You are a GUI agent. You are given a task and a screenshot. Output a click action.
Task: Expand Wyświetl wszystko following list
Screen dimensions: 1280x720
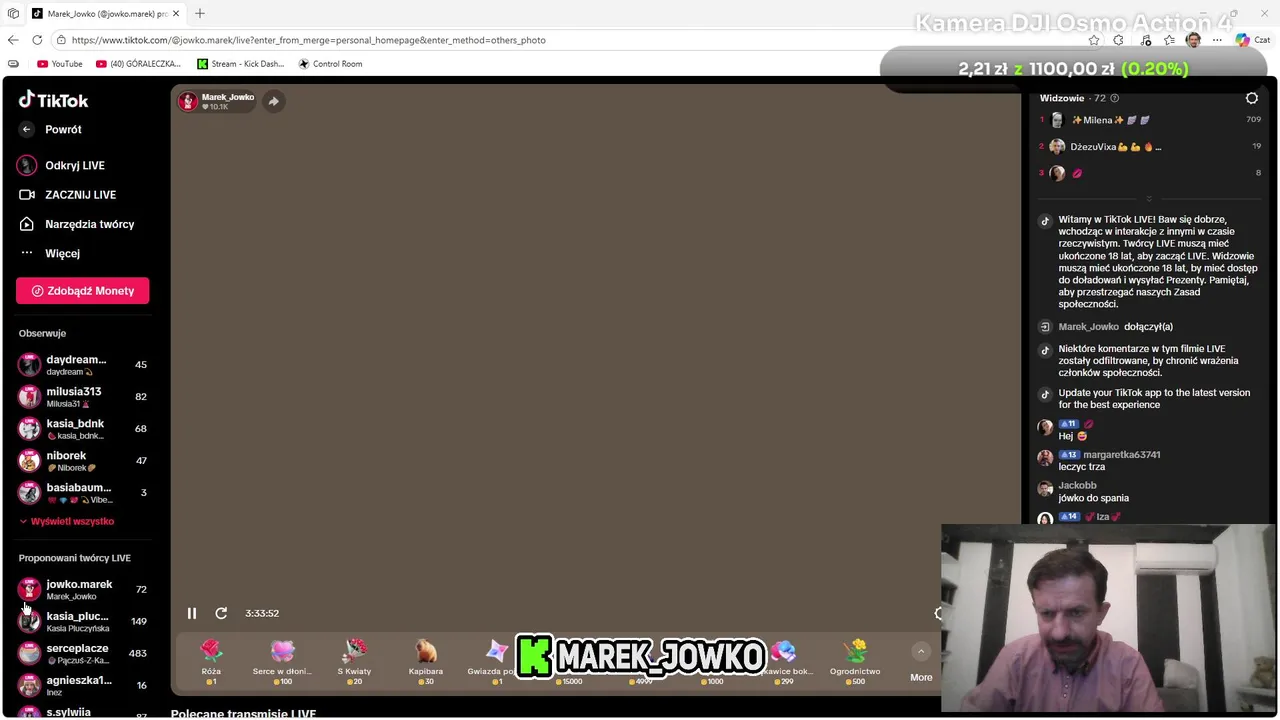pyautogui.click(x=66, y=521)
